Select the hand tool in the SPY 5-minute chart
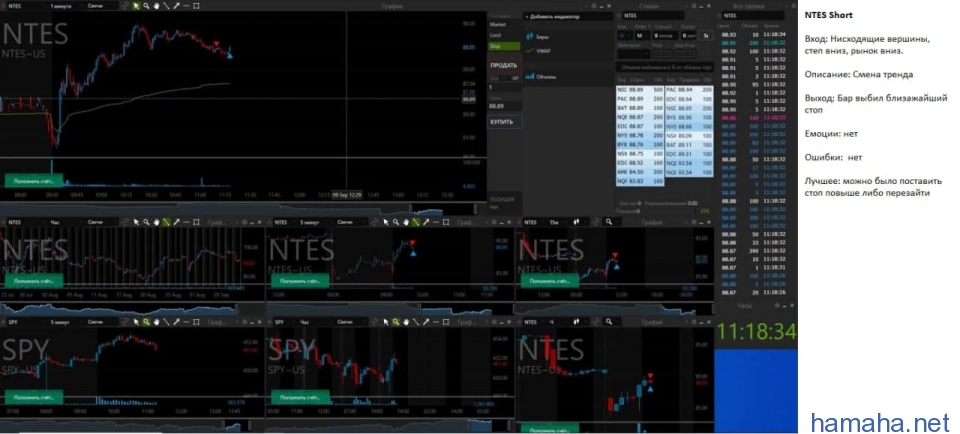The width and height of the screenshot is (960, 434). (157, 322)
